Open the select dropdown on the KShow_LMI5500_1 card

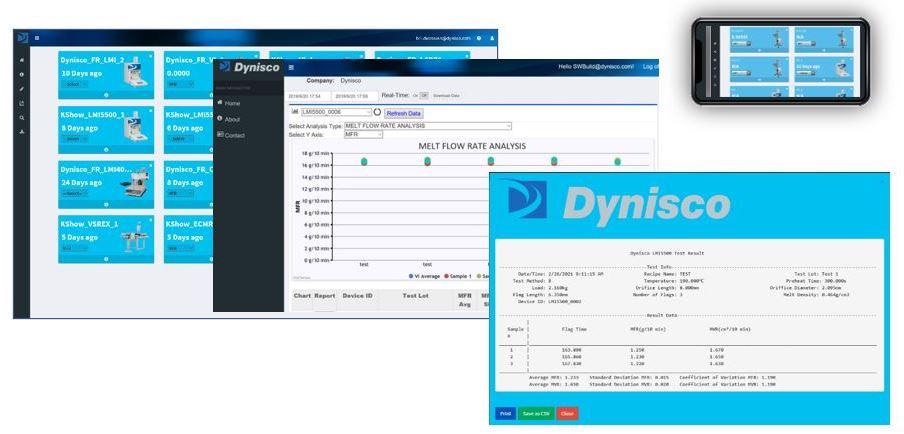(x=74, y=139)
